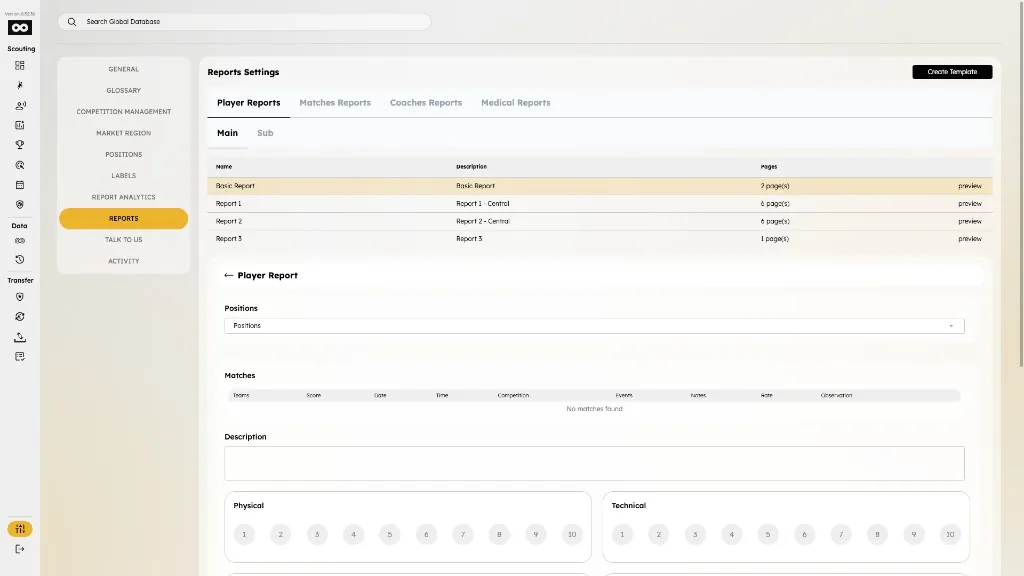Open the dashboard grid icon under Scouting

[x=20, y=65]
